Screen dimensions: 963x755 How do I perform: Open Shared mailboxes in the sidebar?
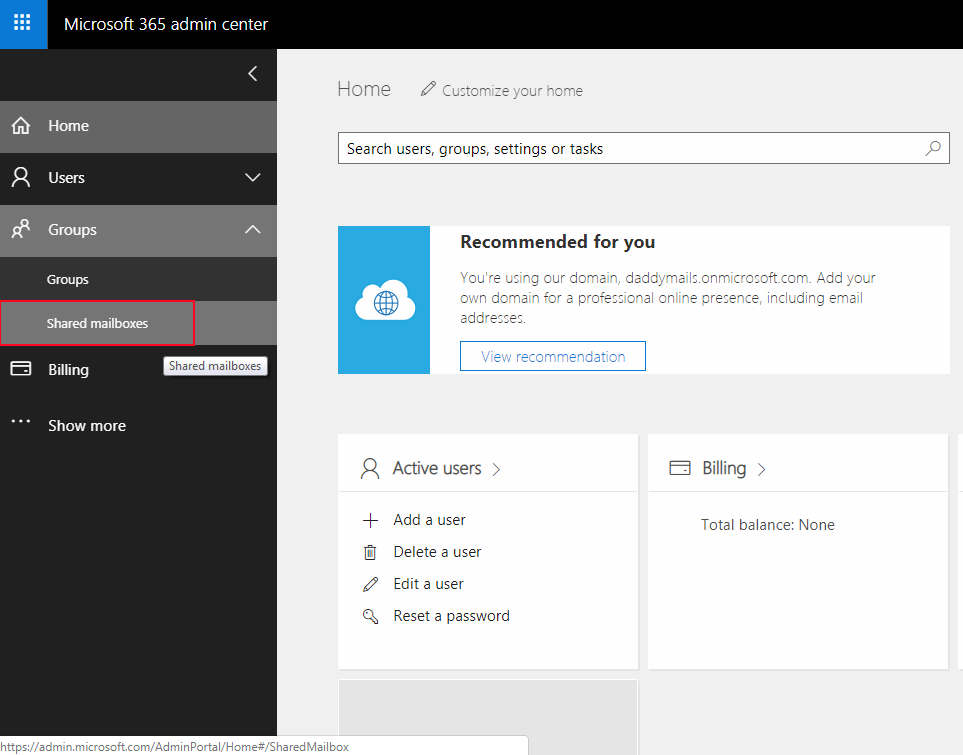[x=138, y=323]
